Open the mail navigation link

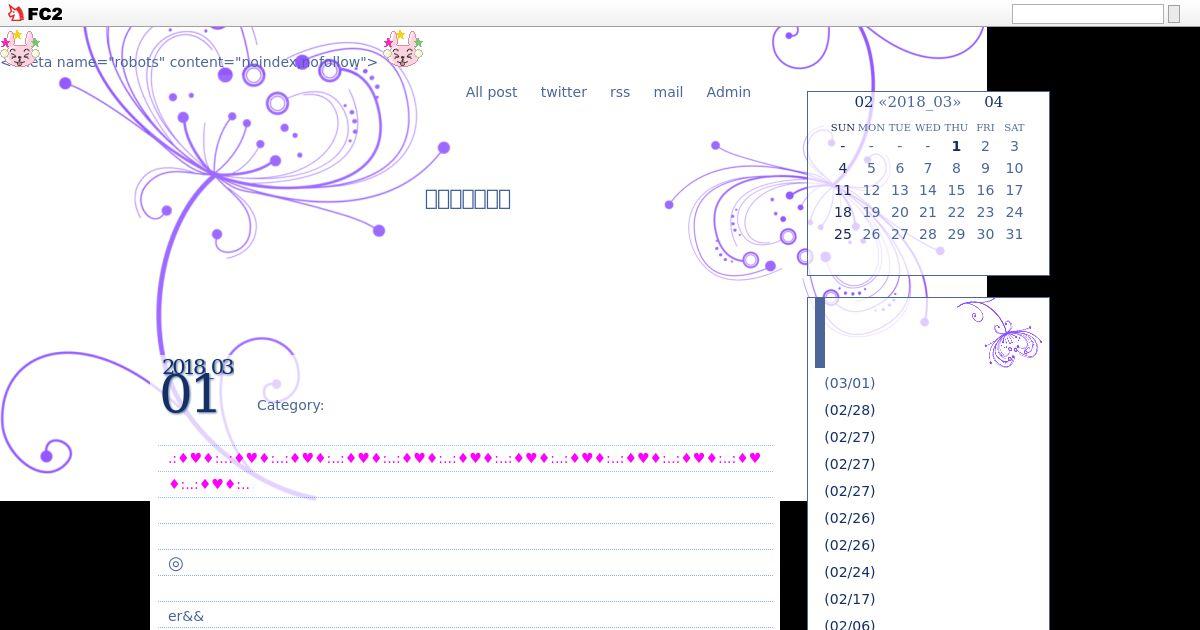point(668,92)
